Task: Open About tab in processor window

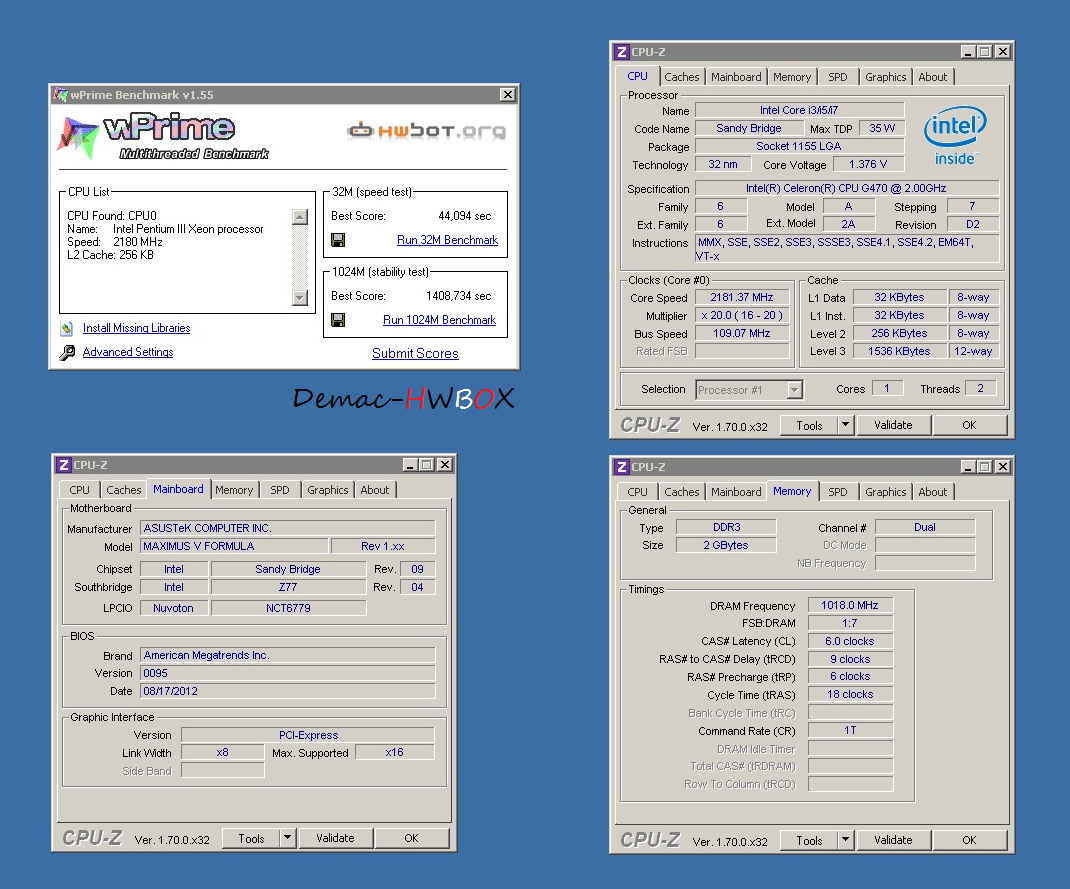Action: 932,77
